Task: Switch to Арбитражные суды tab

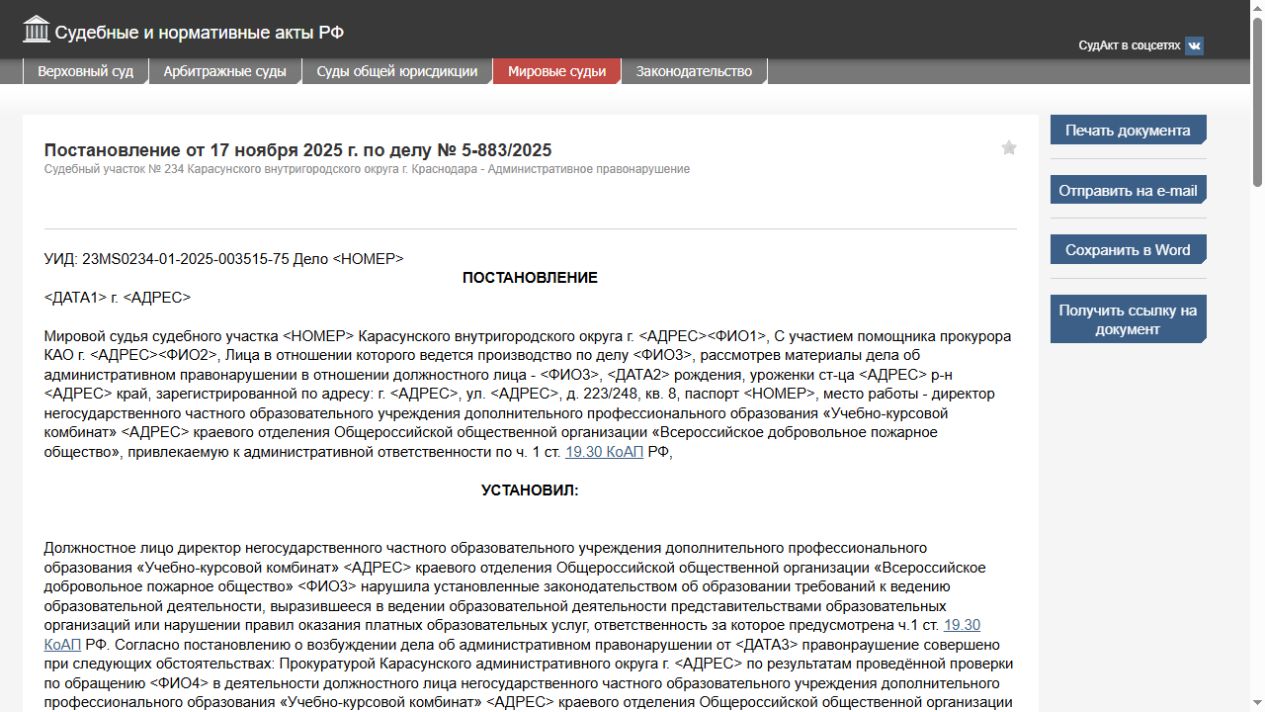Action: pyautogui.click(x=225, y=71)
